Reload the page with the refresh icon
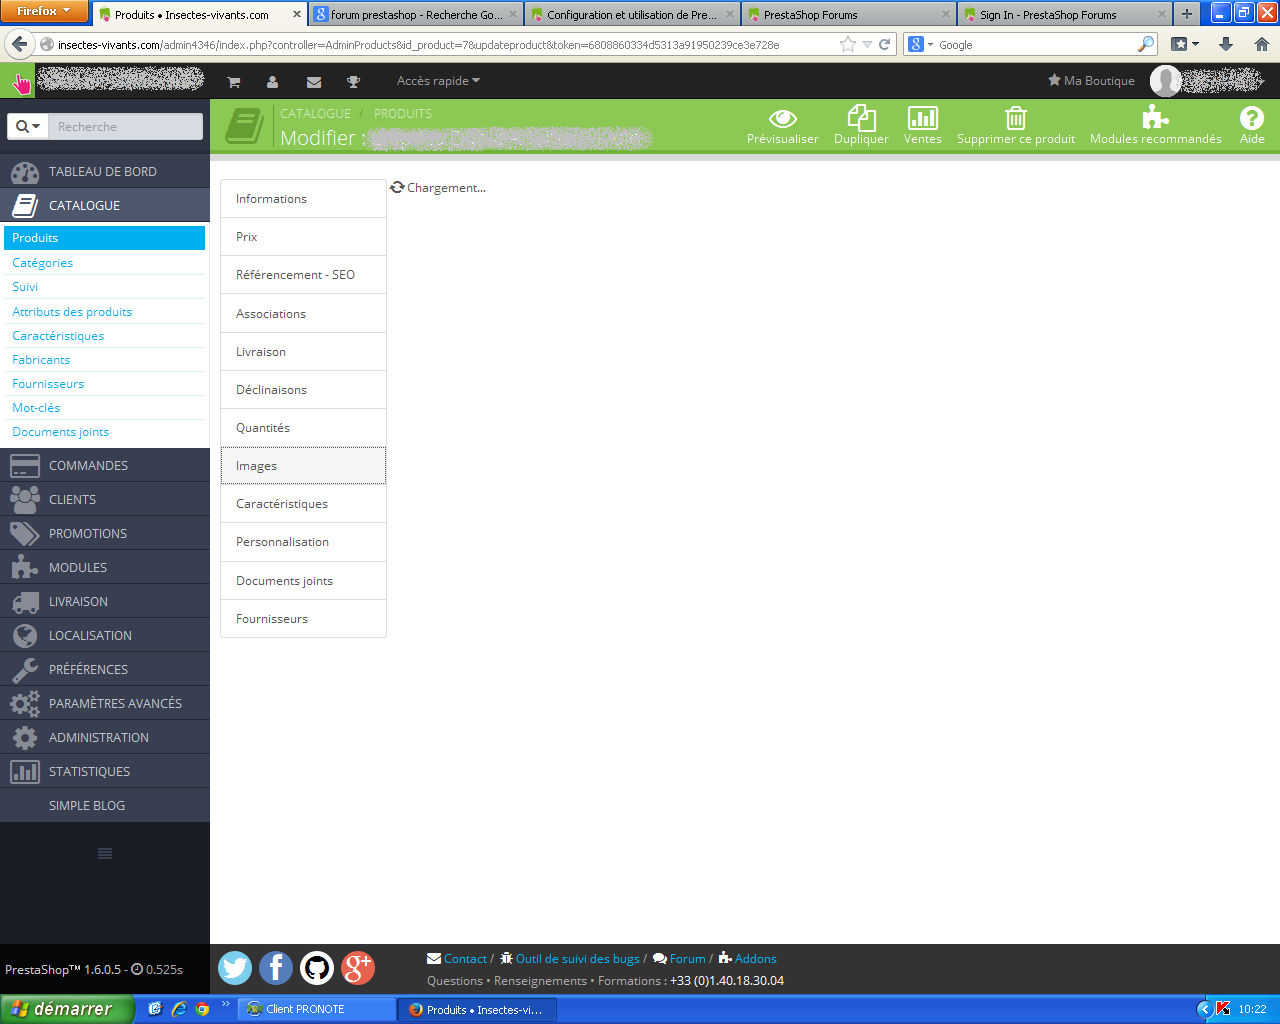 pyautogui.click(x=884, y=45)
